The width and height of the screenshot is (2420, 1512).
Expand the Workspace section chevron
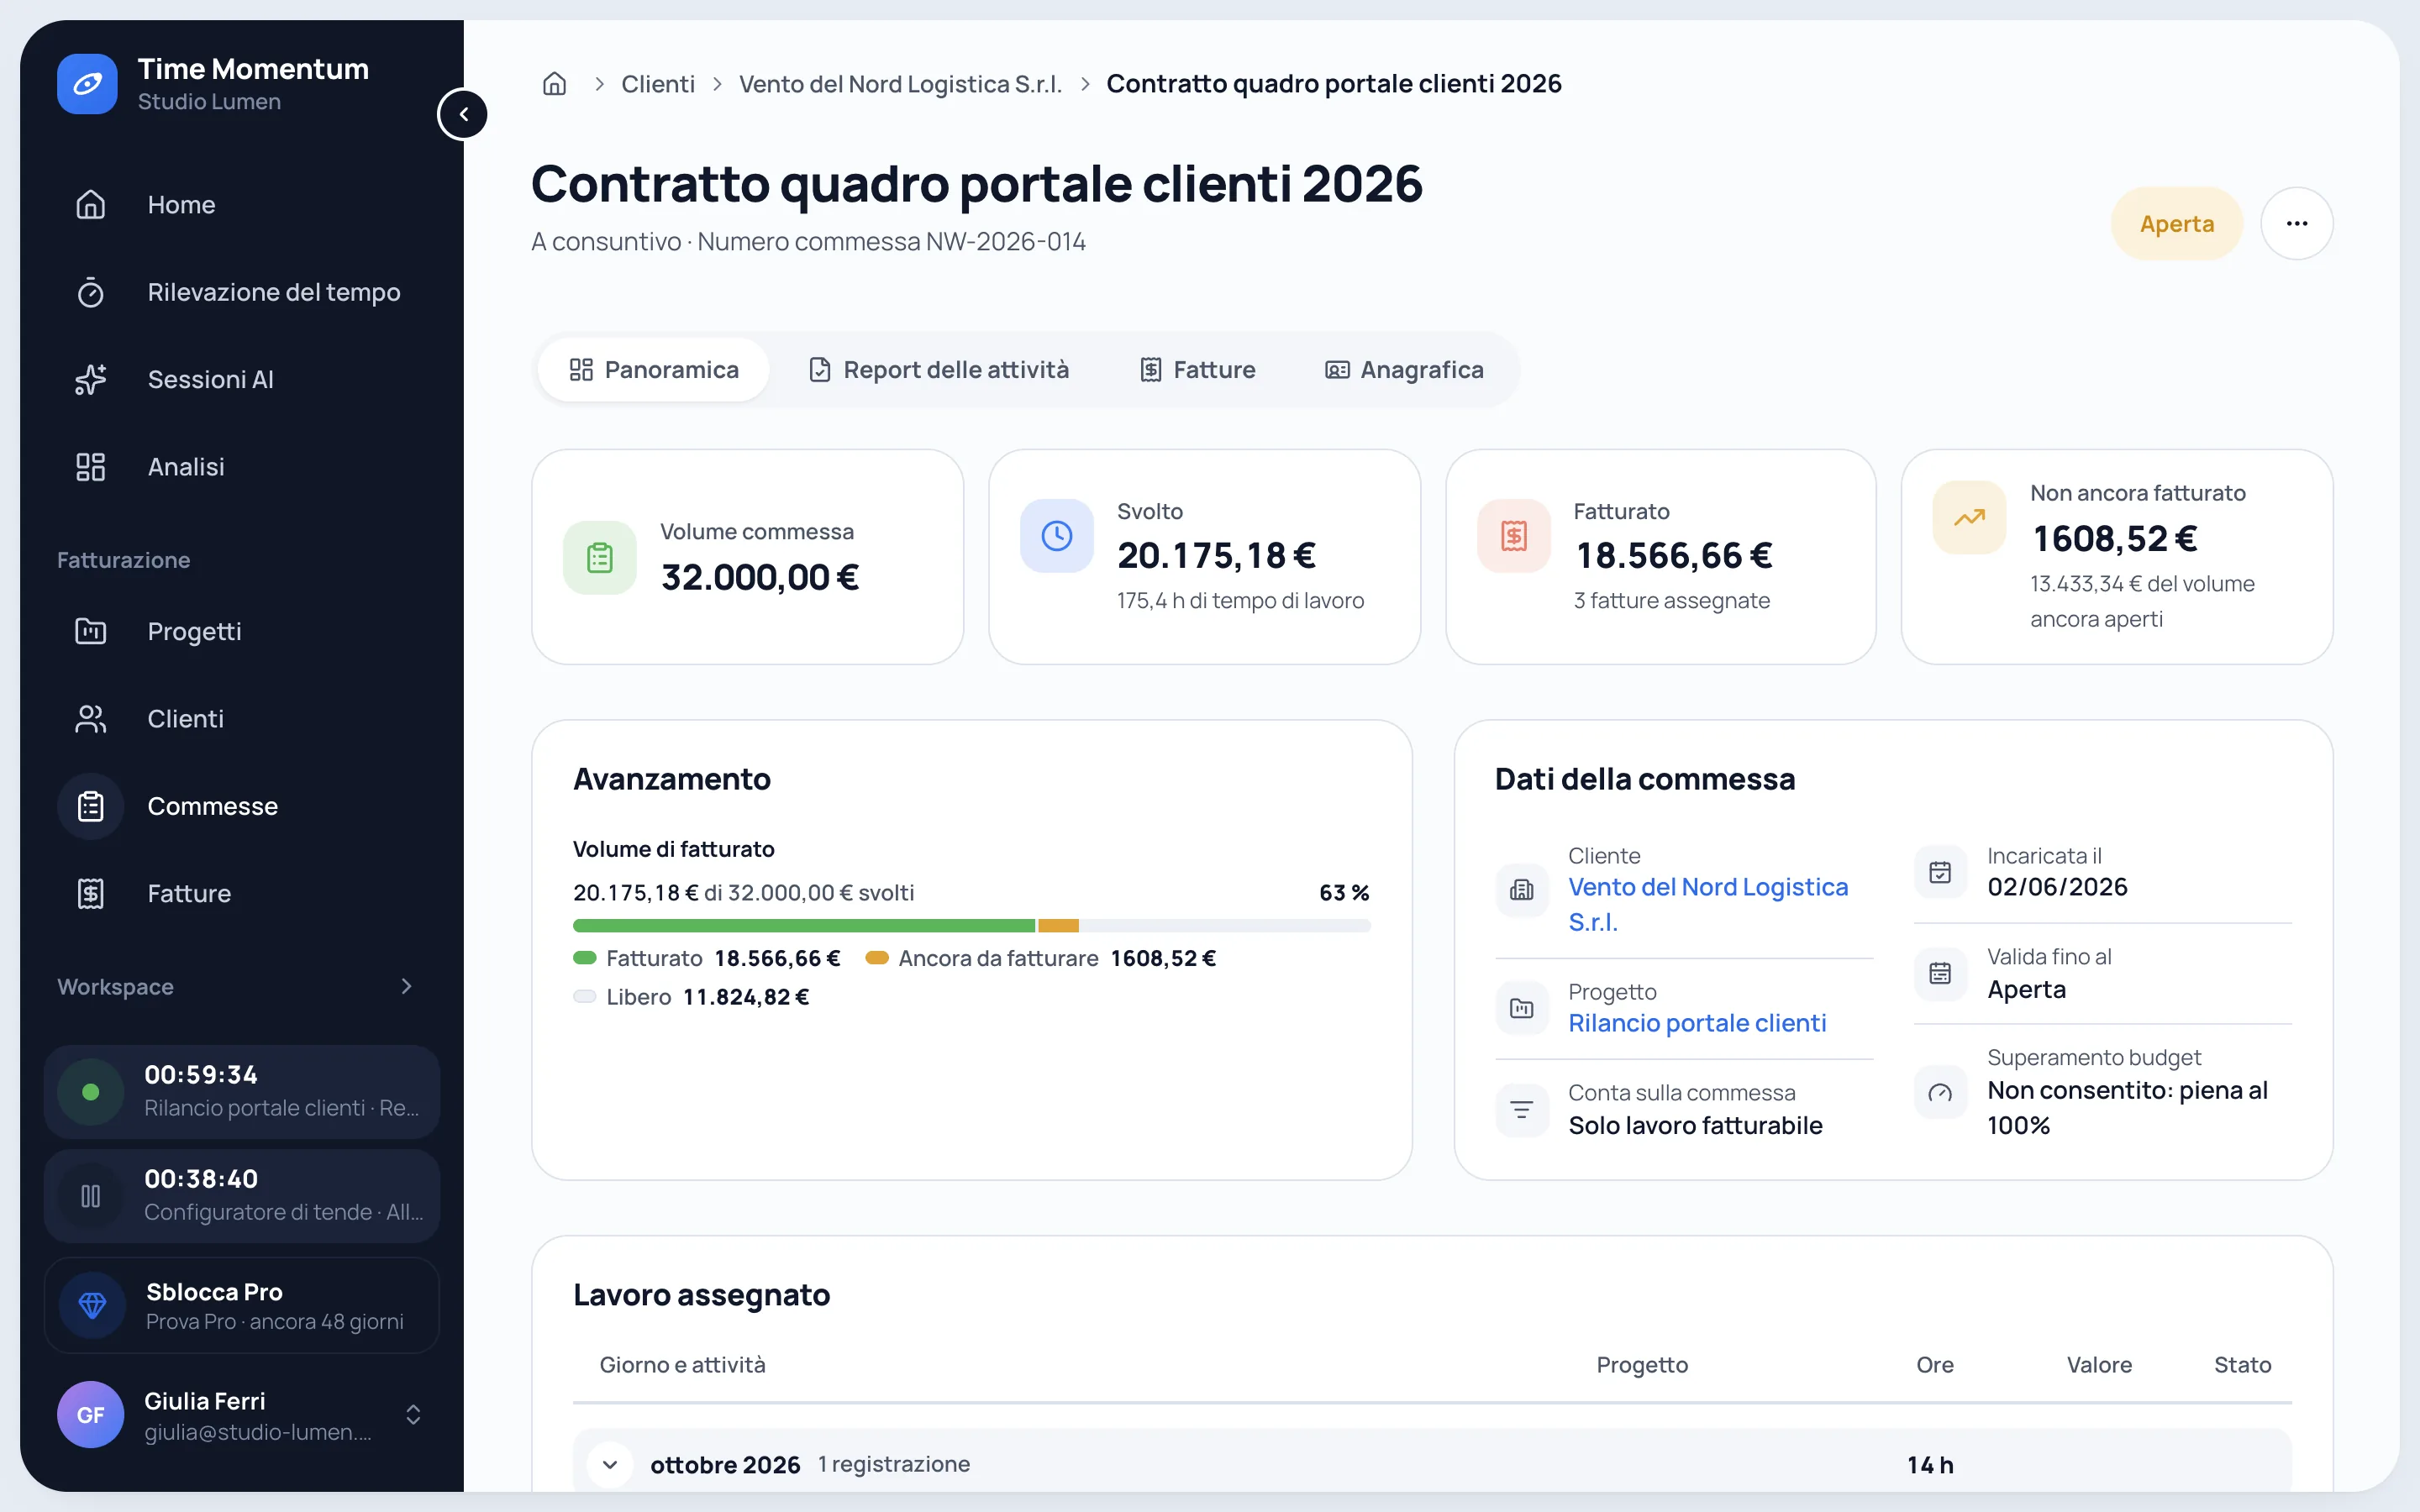(406, 986)
